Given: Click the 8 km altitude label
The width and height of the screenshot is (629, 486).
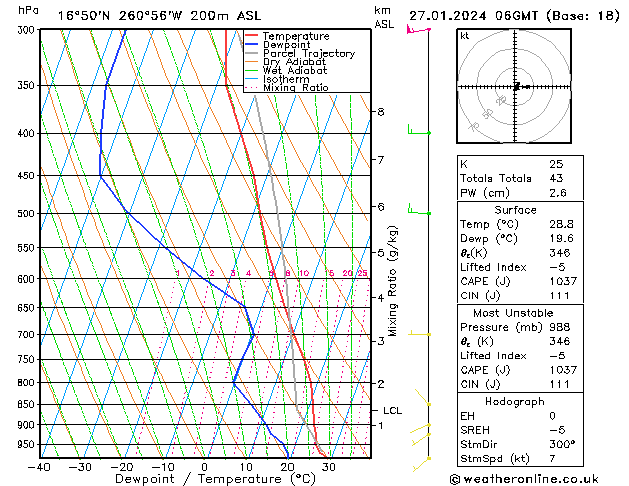Looking at the screenshot, I should [381, 111].
